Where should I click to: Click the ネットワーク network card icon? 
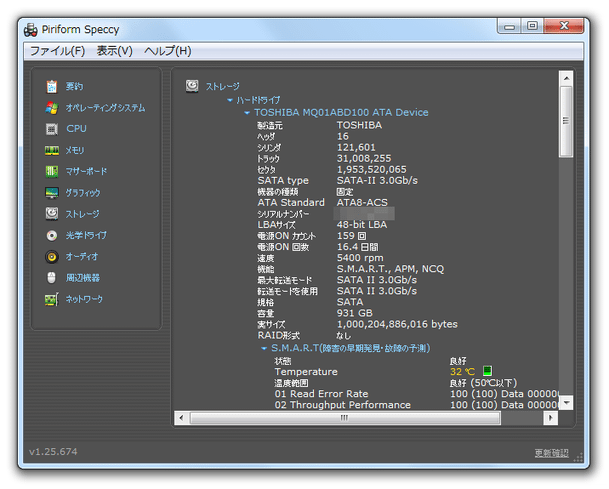click(52, 299)
